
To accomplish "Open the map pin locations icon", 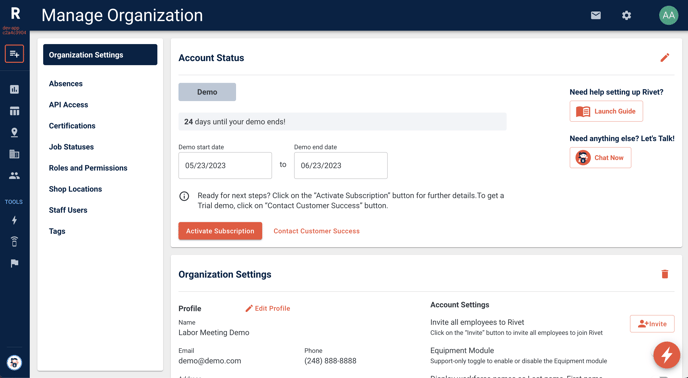I will tap(14, 133).
